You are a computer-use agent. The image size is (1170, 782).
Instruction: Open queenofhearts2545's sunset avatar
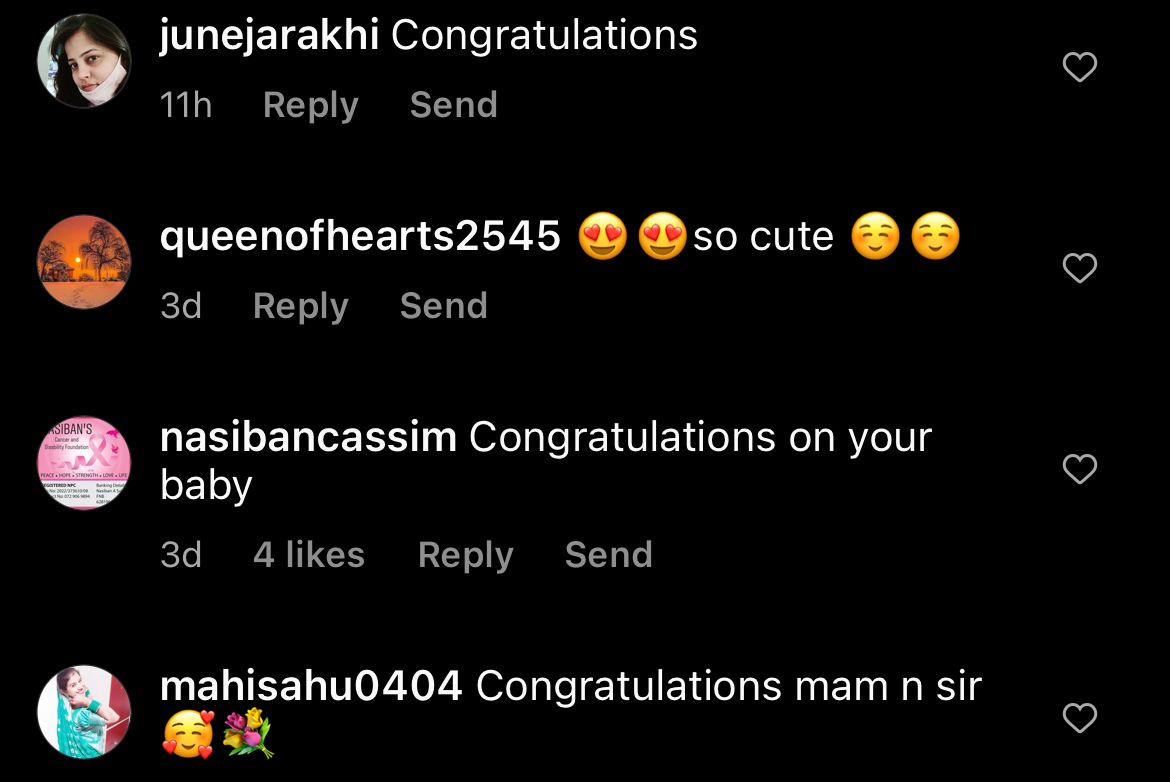click(84, 262)
